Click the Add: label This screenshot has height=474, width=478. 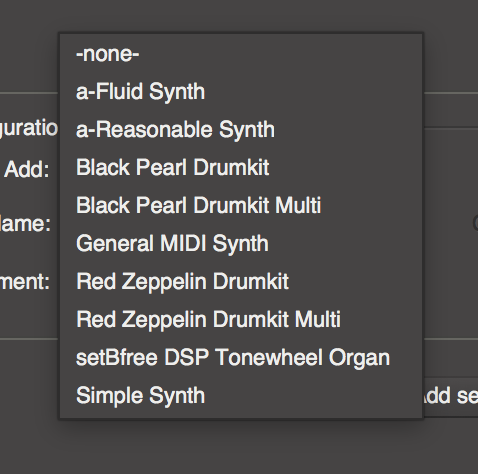(x=27, y=169)
